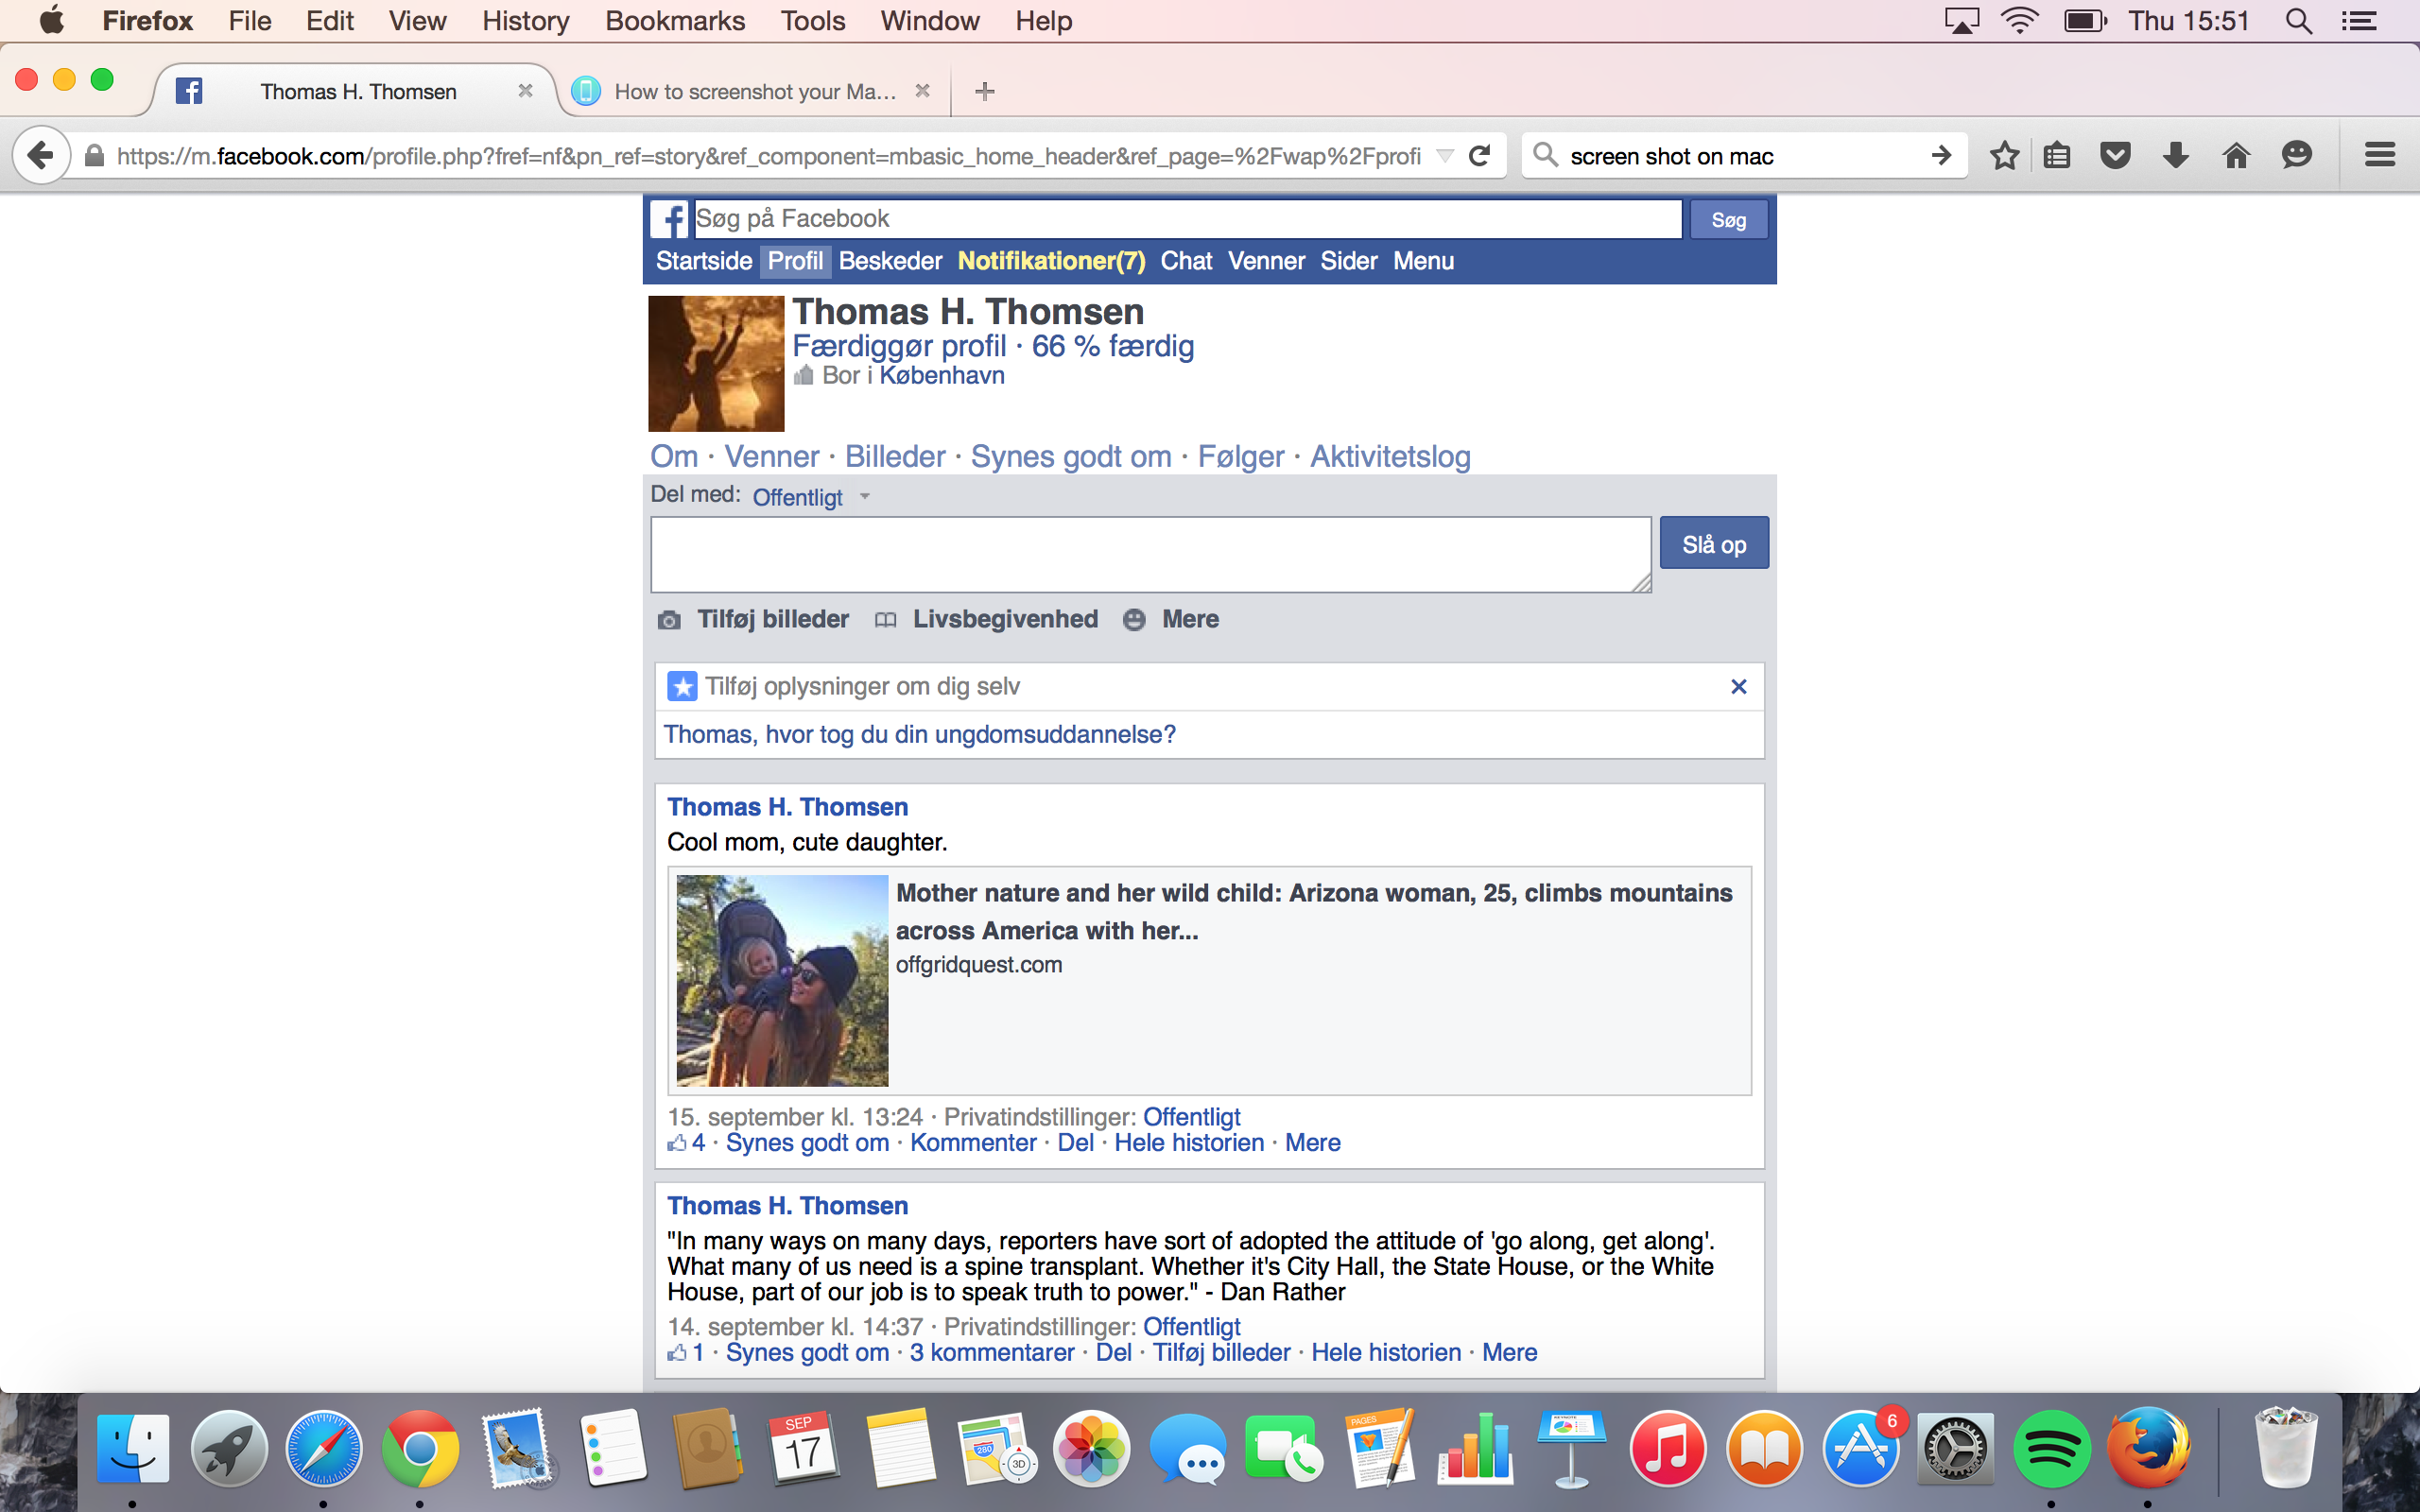Open the History menu in the menu bar
This screenshot has width=2420, height=1512.
tap(525, 21)
